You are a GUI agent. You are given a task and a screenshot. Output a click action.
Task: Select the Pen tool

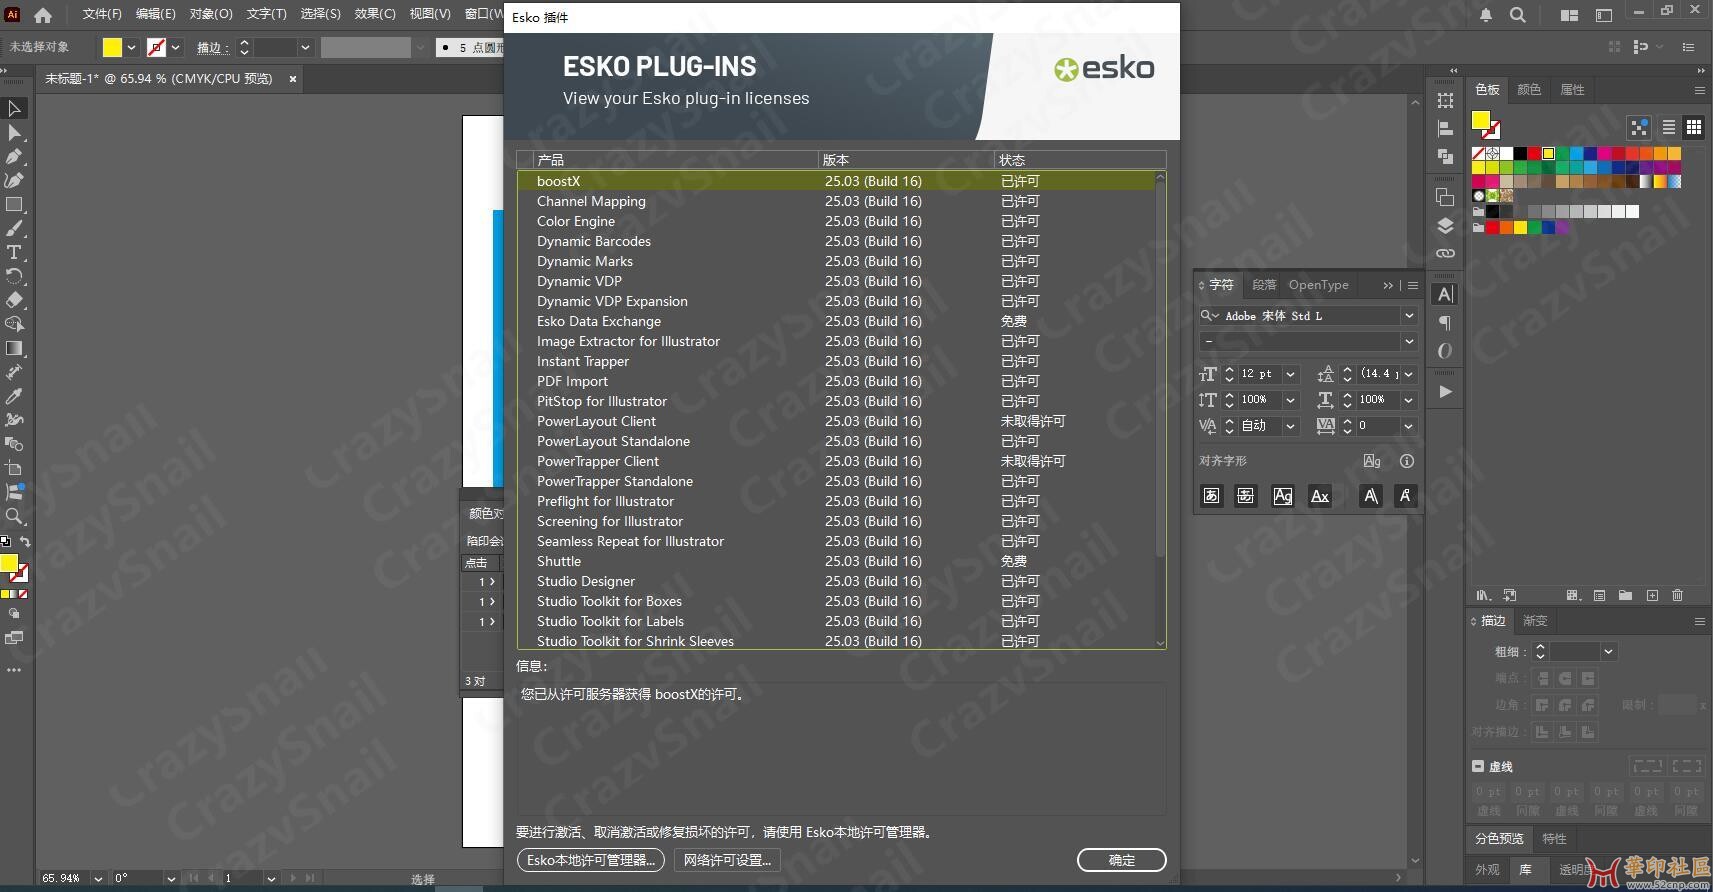pyautogui.click(x=14, y=156)
